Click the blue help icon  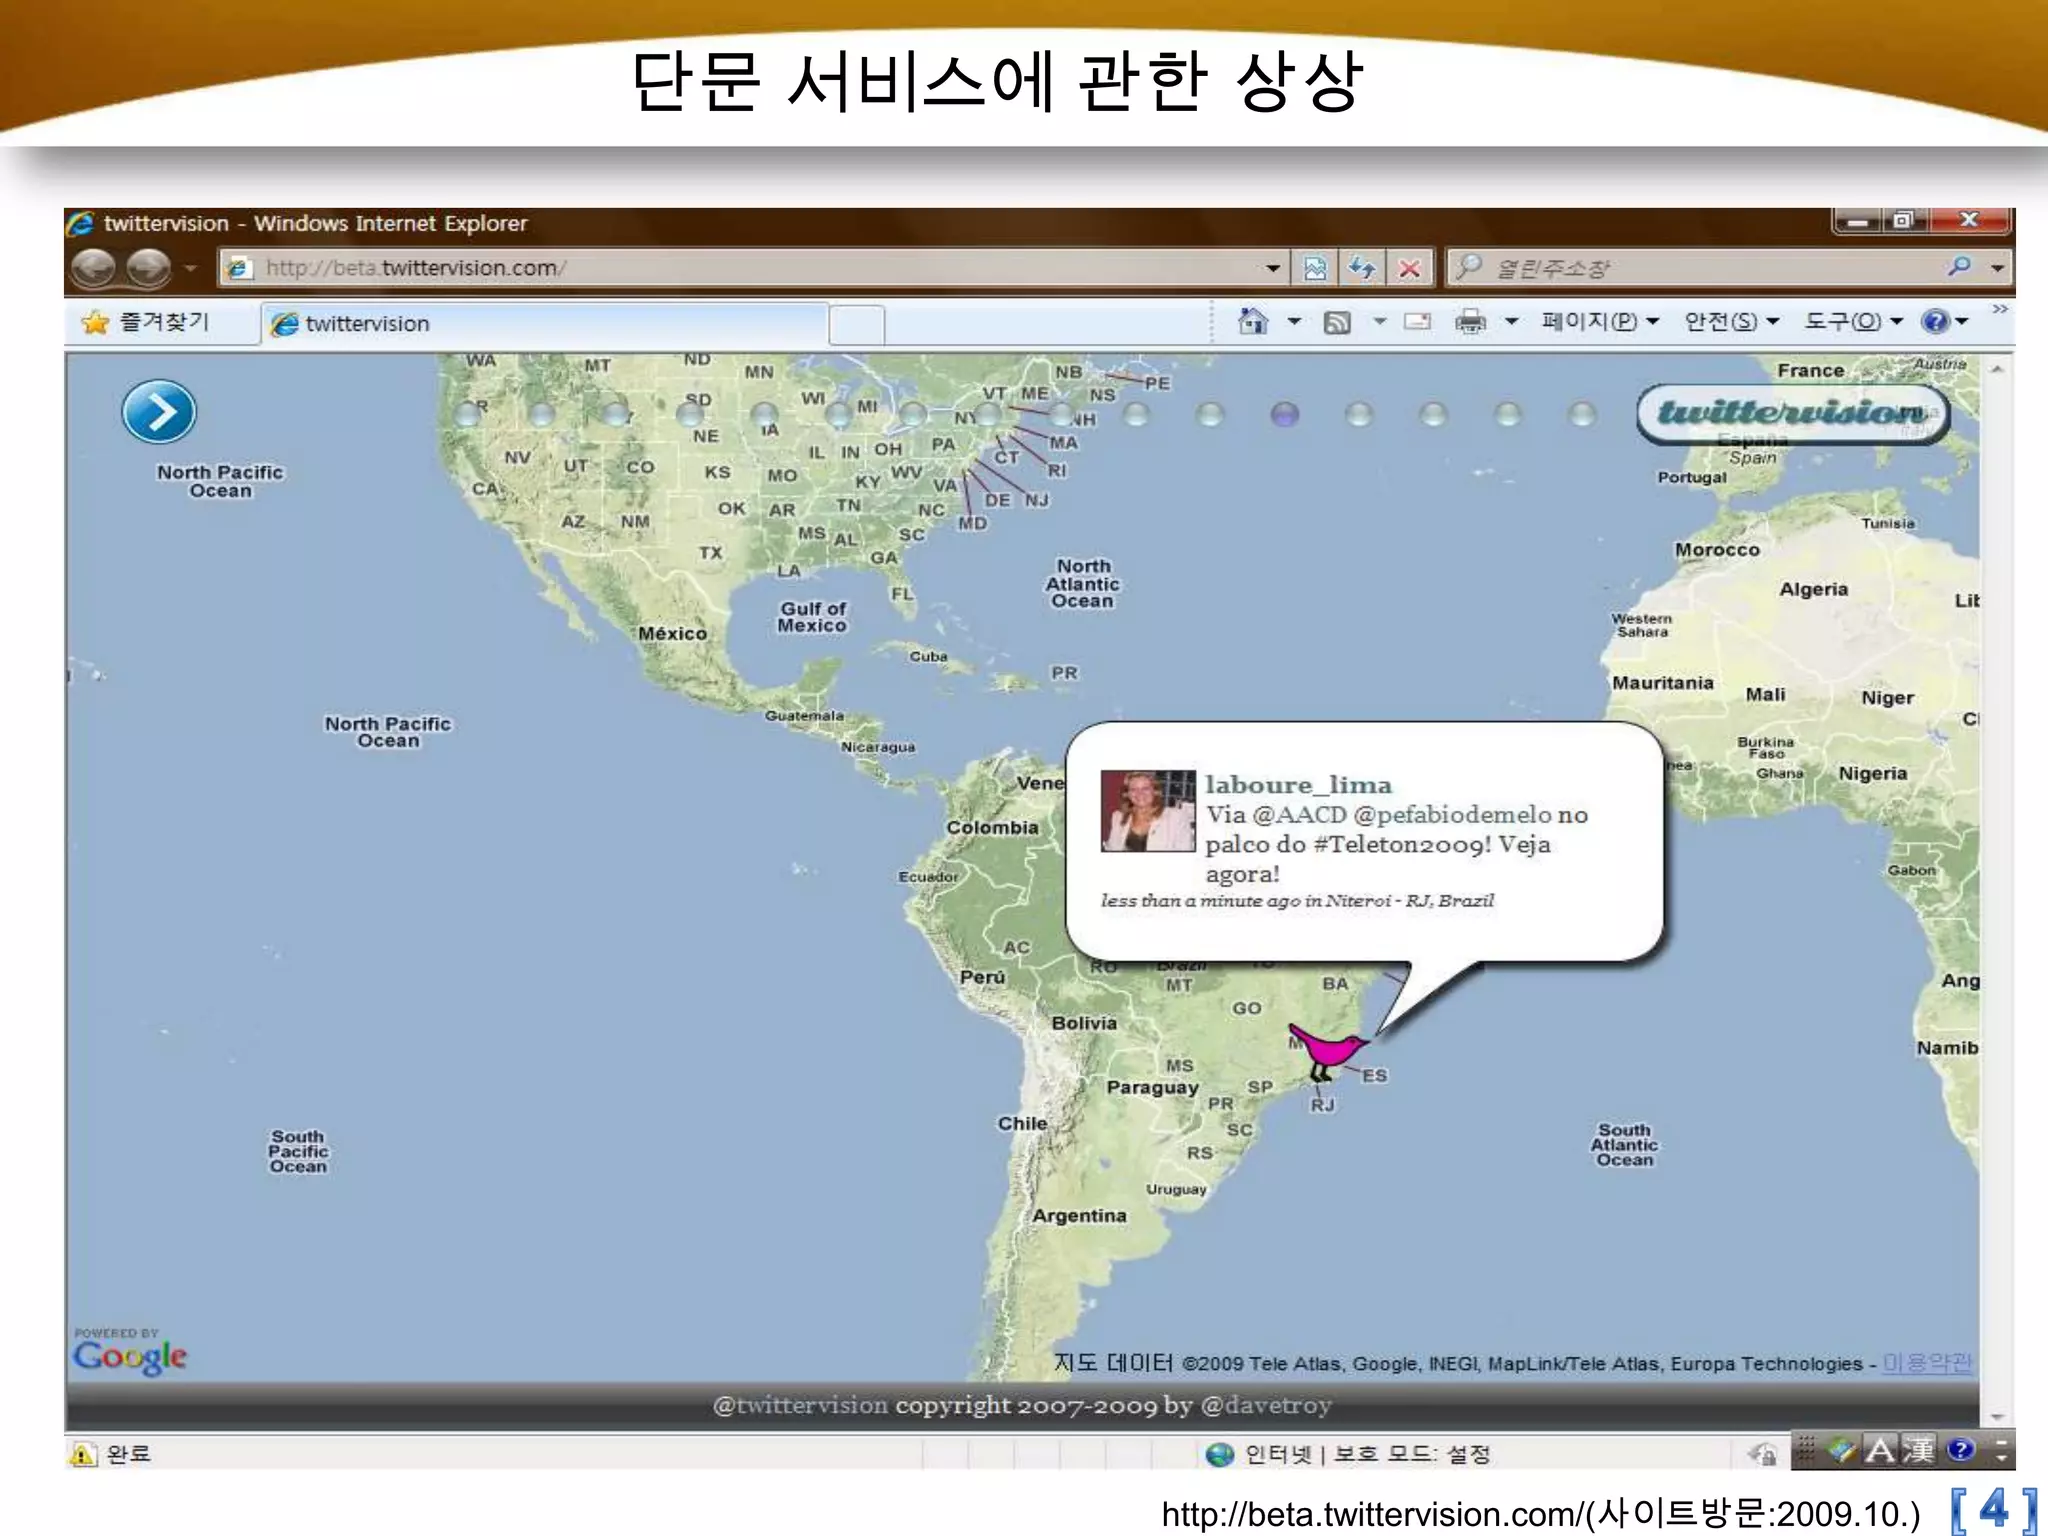coord(1935,322)
